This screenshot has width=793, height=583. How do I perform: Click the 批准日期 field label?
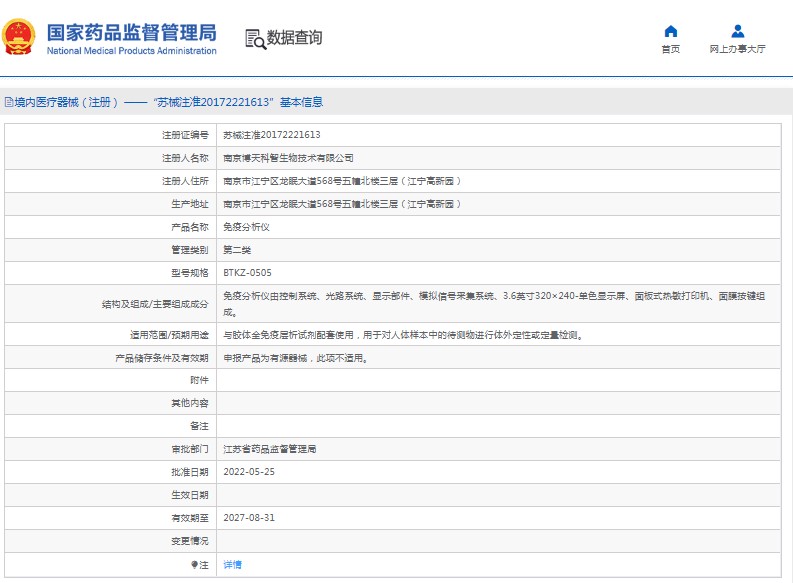pos(190,472)
